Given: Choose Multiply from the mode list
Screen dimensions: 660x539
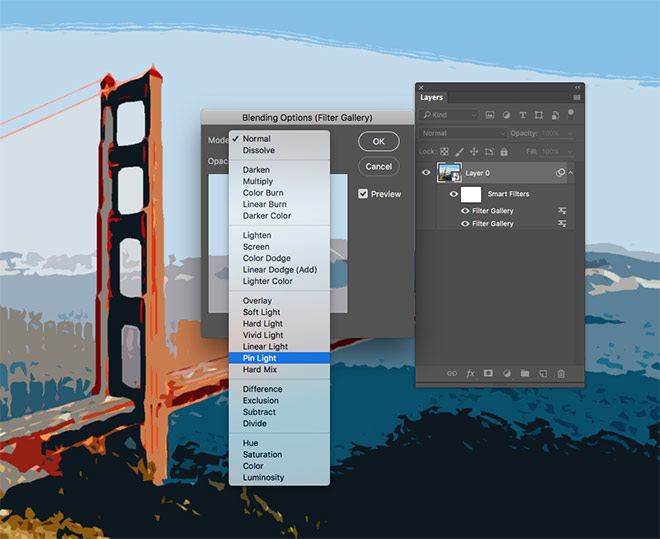Looking at the screenshot, I should tap(258, 182).
